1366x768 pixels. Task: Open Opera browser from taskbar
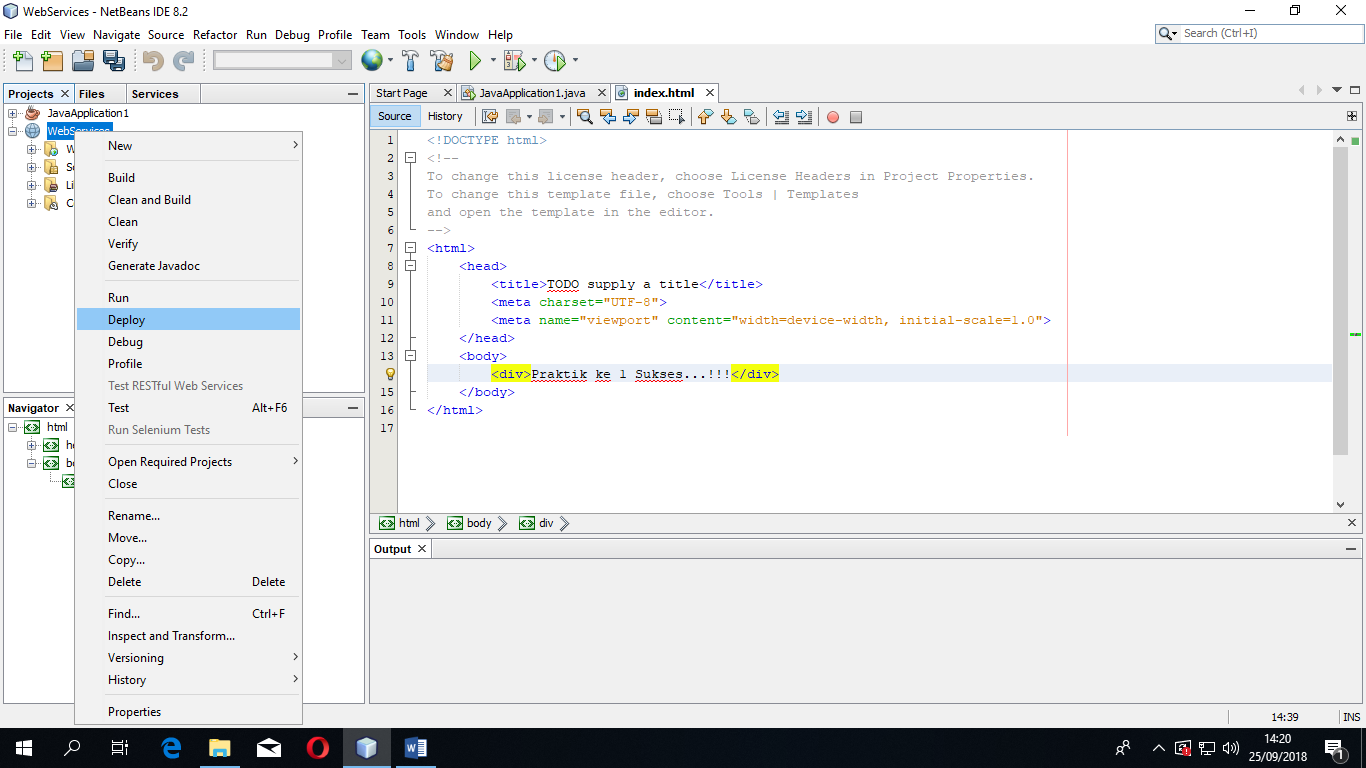click(318, 747)
